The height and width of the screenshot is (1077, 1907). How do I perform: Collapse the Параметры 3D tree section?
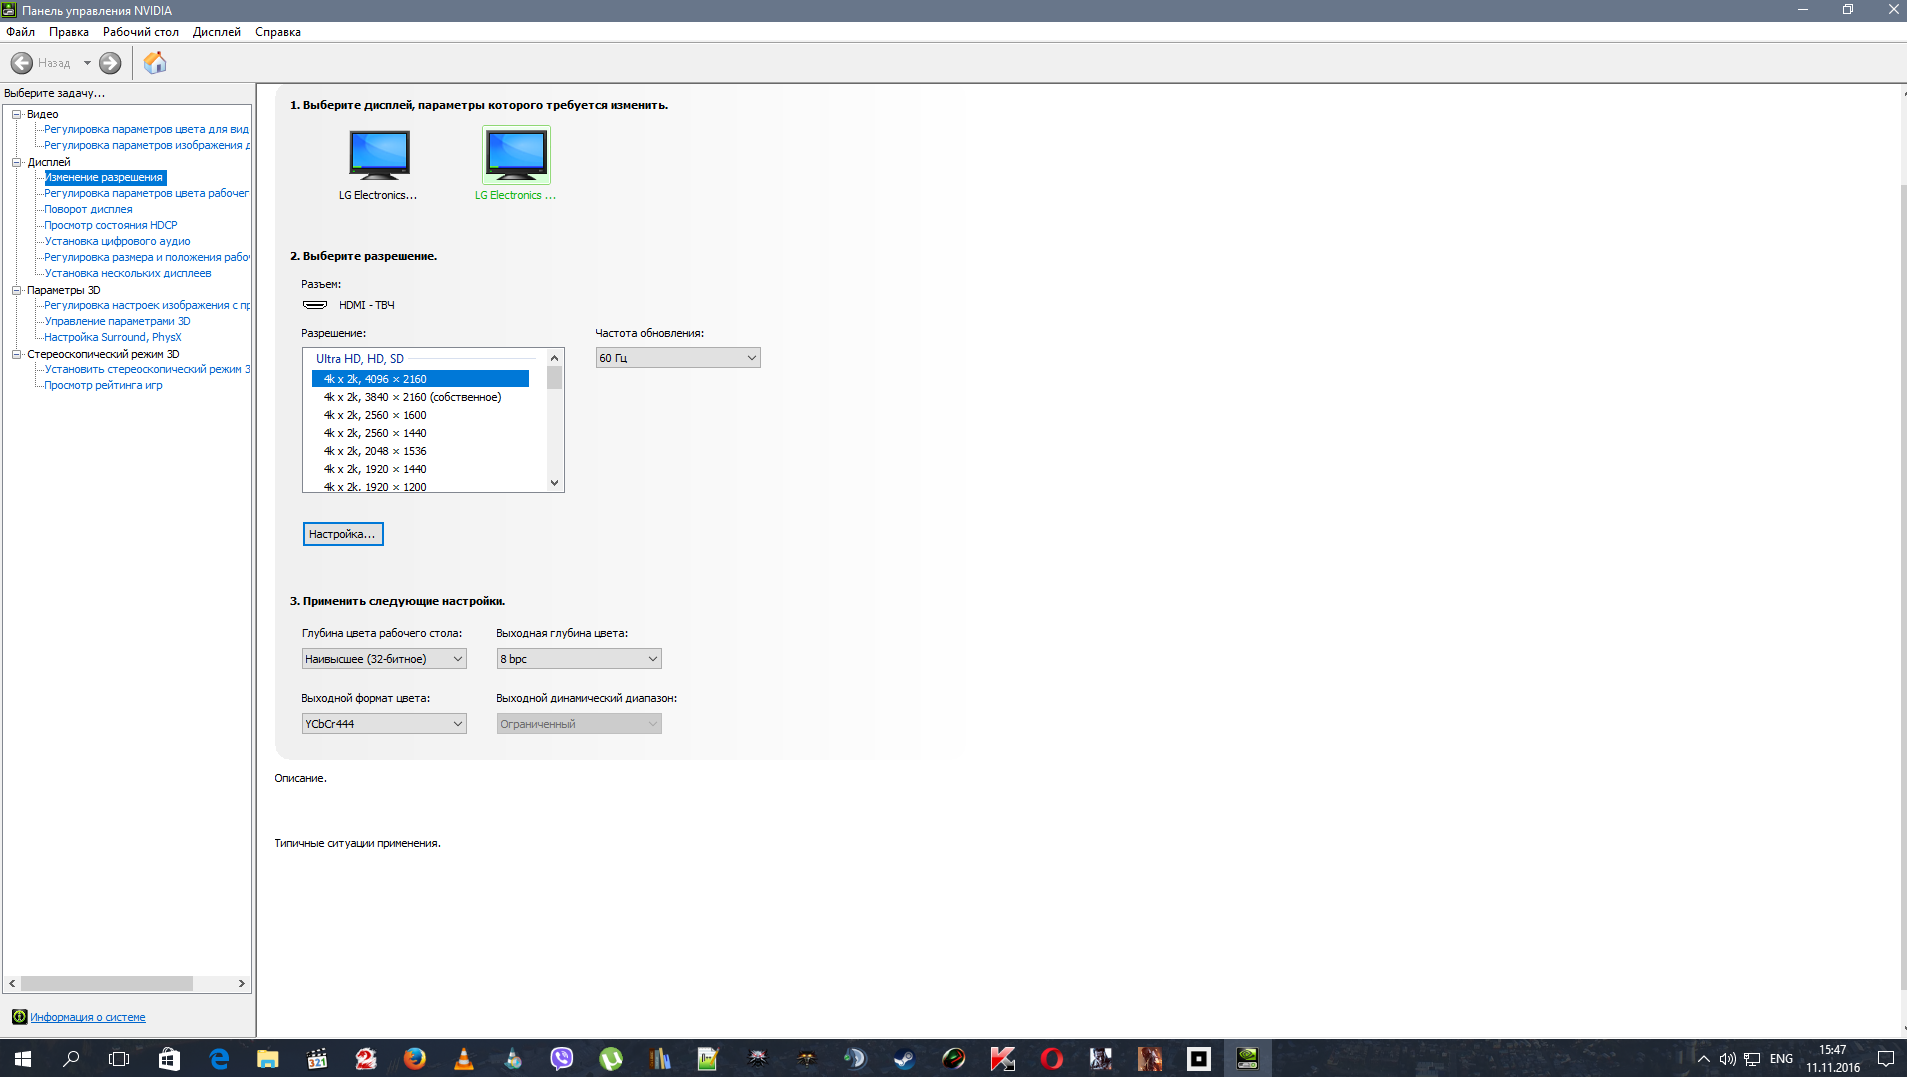pos(17,290)
